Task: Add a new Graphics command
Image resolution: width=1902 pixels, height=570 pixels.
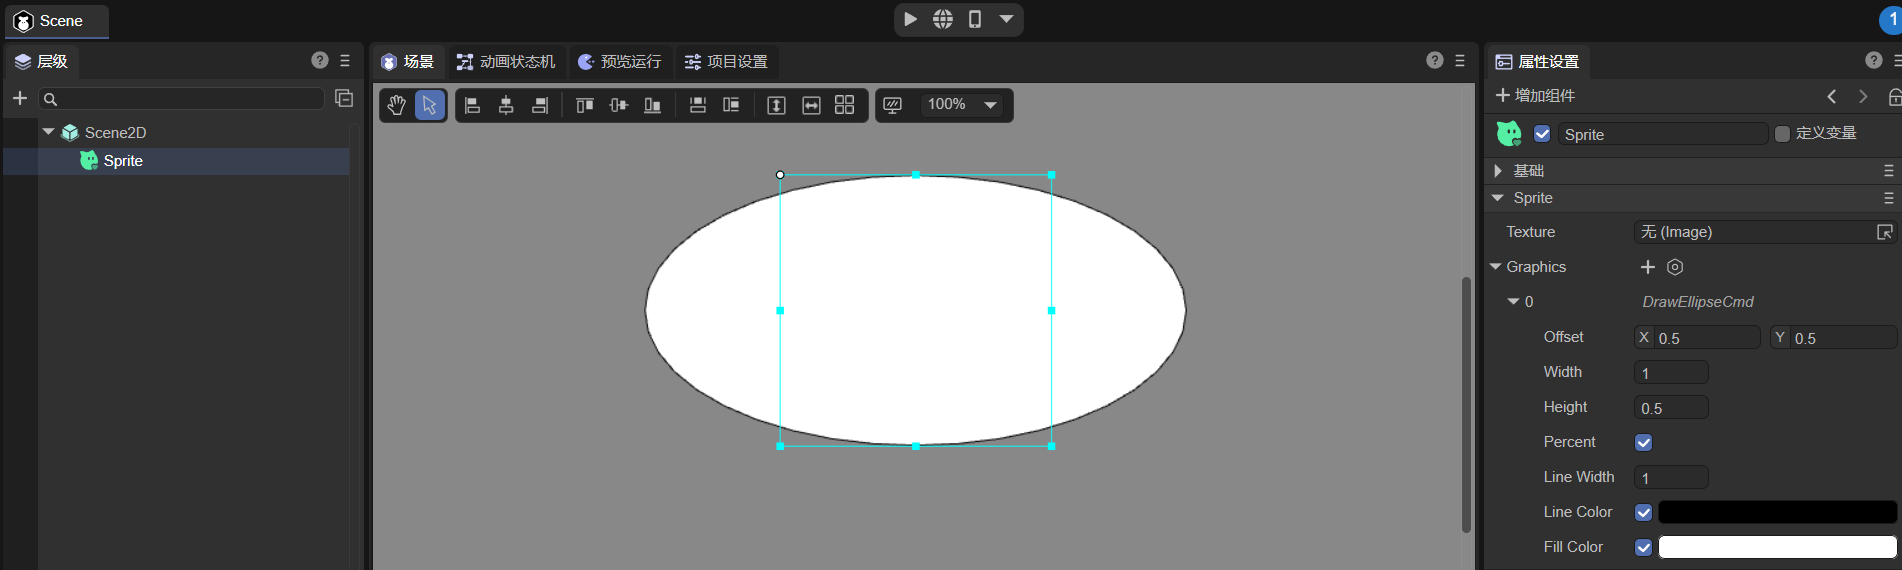Action: [1648, 267]
